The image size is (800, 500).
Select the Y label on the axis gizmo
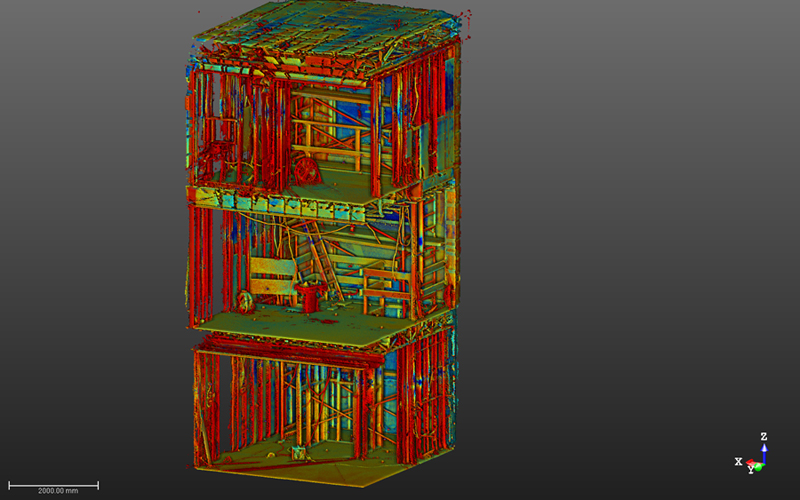(751, 471)
